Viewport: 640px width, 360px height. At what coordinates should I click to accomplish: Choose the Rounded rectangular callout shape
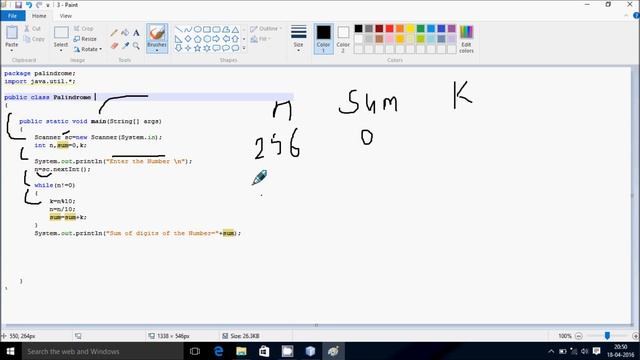click(x=216, y=48)
